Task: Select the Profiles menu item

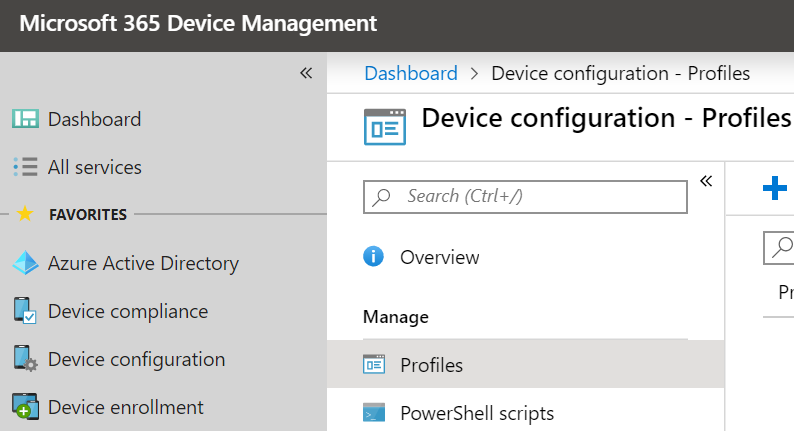Action: tap(431, 365)
